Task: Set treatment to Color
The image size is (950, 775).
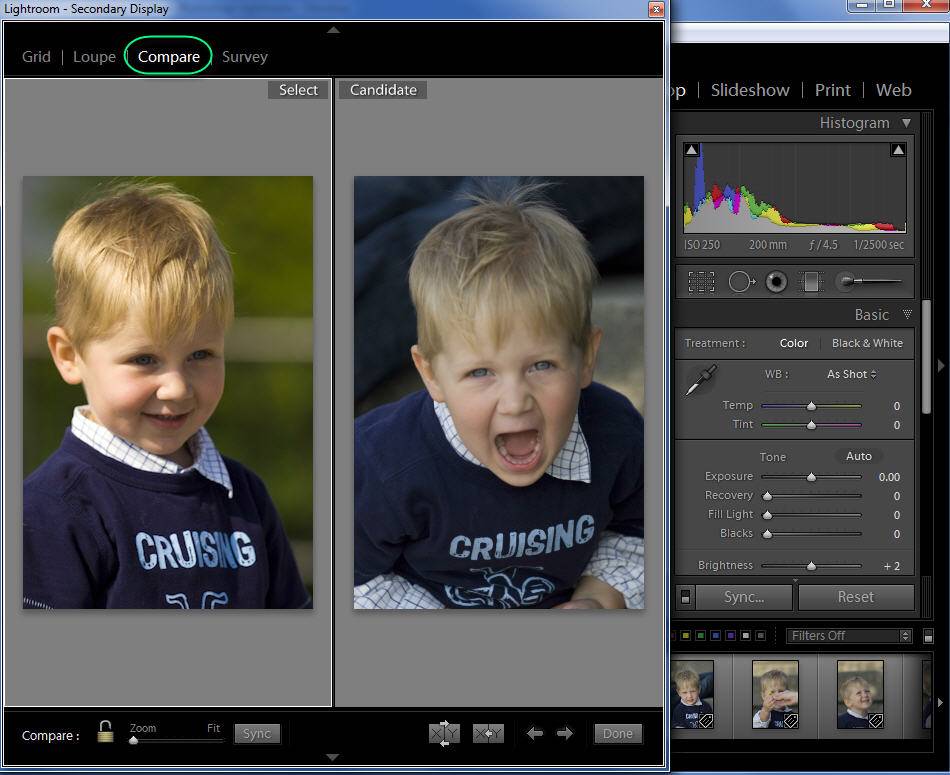Action: (794, 343)
